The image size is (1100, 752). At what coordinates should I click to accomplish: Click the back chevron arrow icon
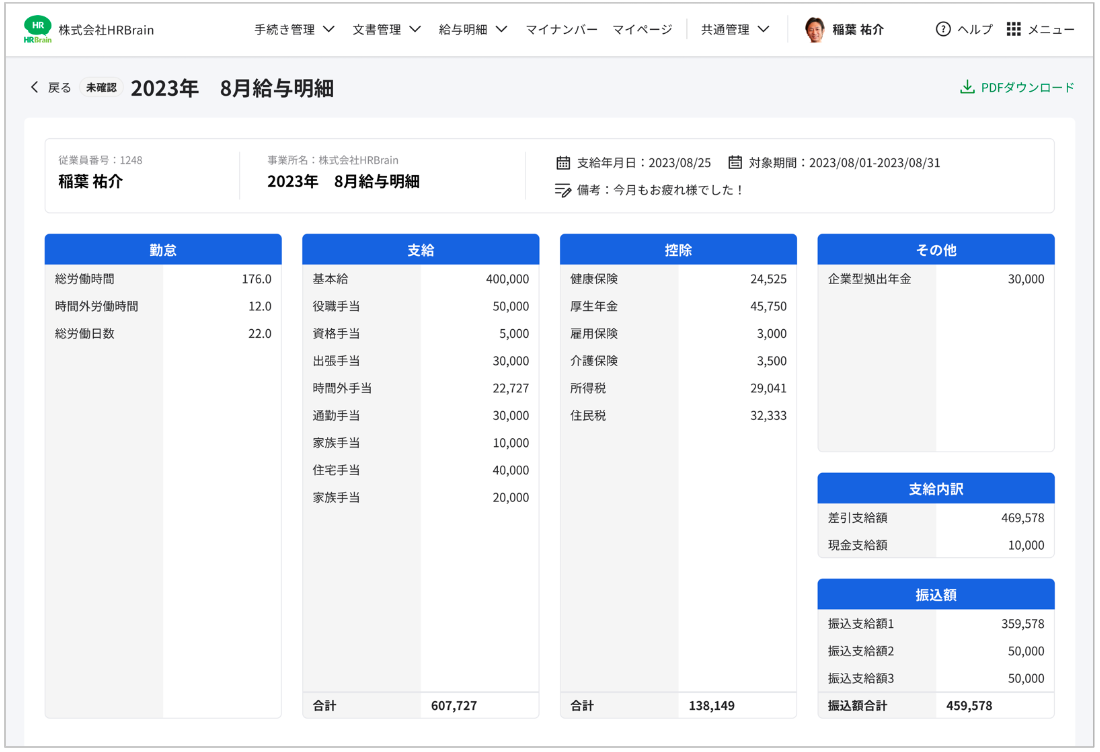click(35, 88)
